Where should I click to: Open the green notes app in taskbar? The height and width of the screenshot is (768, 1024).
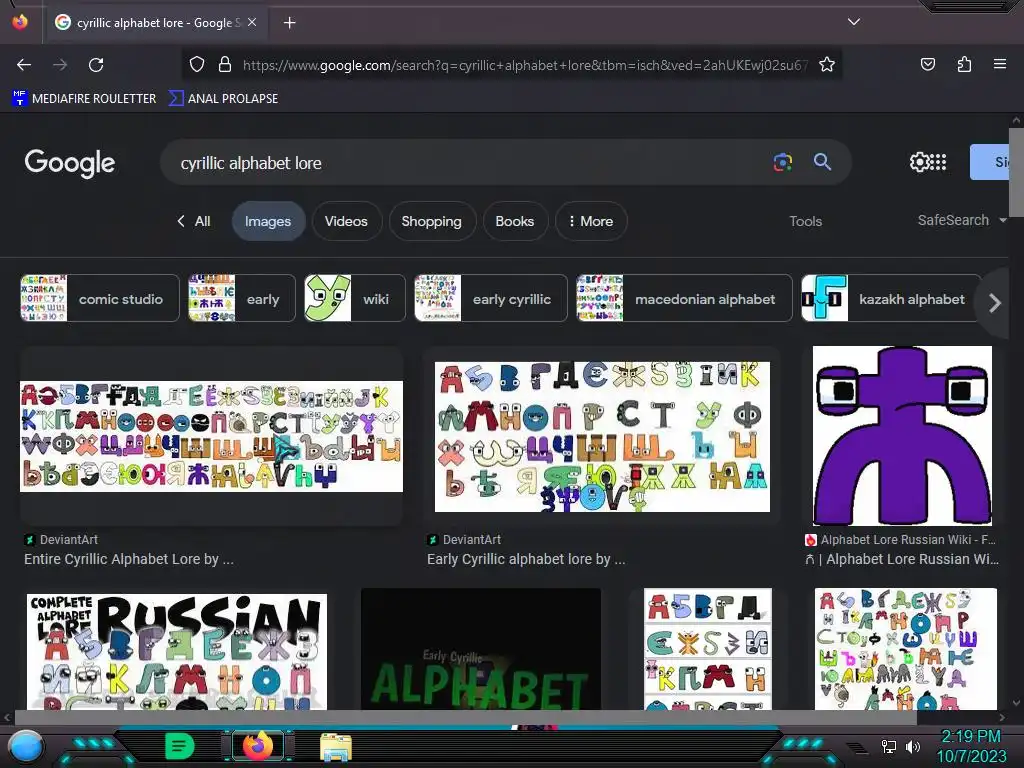pyautogui.click(x=179, y=746)
